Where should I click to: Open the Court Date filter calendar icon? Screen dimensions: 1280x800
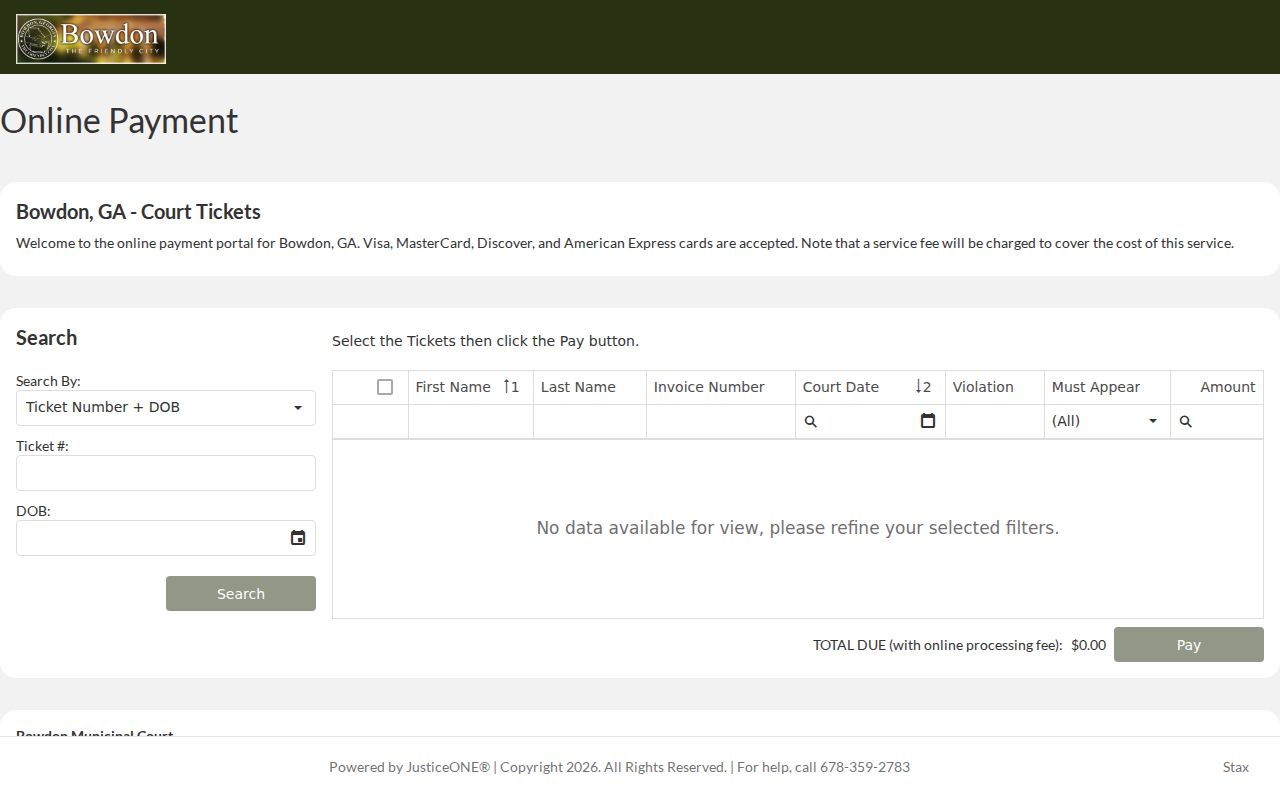928,421
